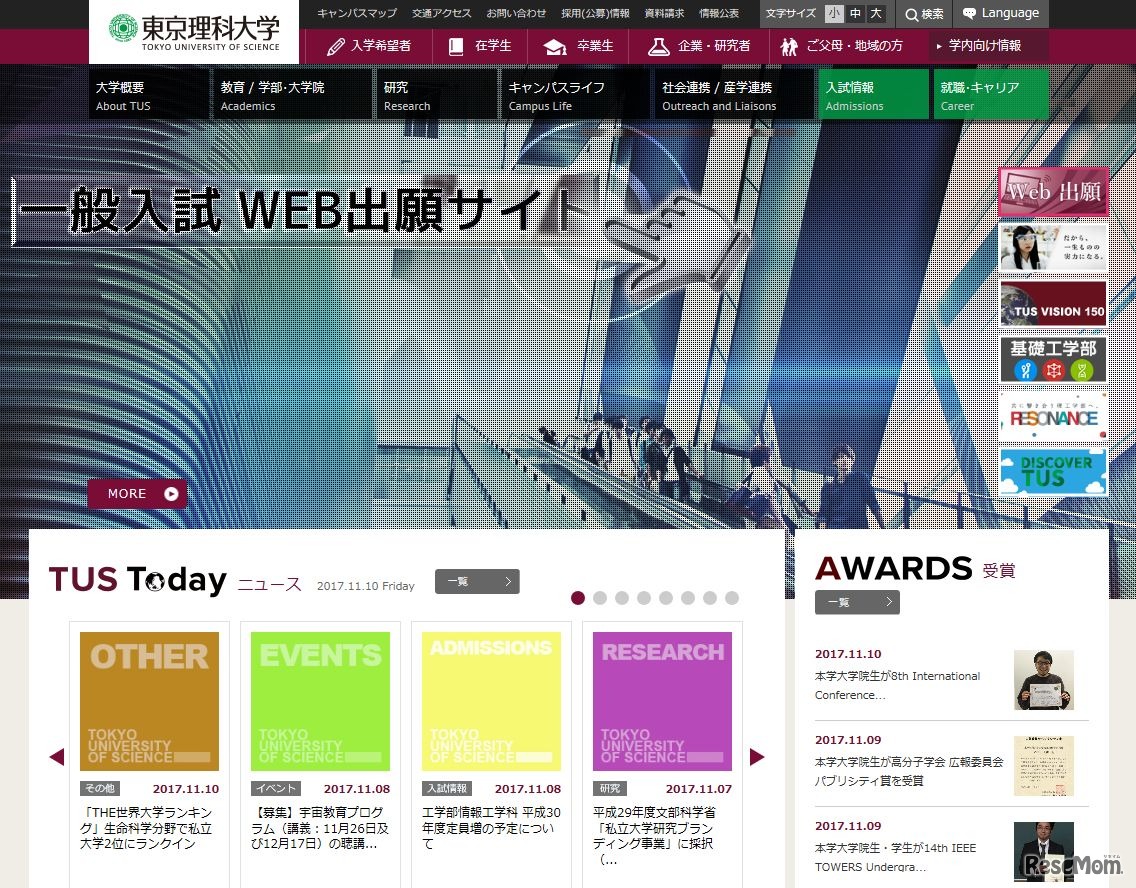Click the MORE button arrow icon
Screen dimensions: 1136x888
click(x=171, y=494)
